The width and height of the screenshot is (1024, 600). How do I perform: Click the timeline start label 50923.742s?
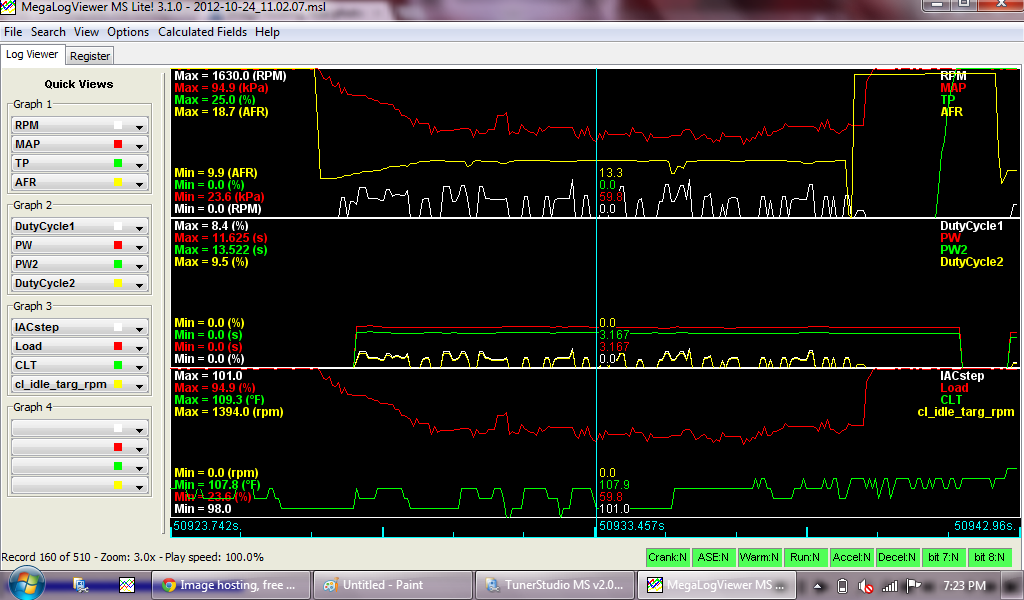click(x=207, y=526)
